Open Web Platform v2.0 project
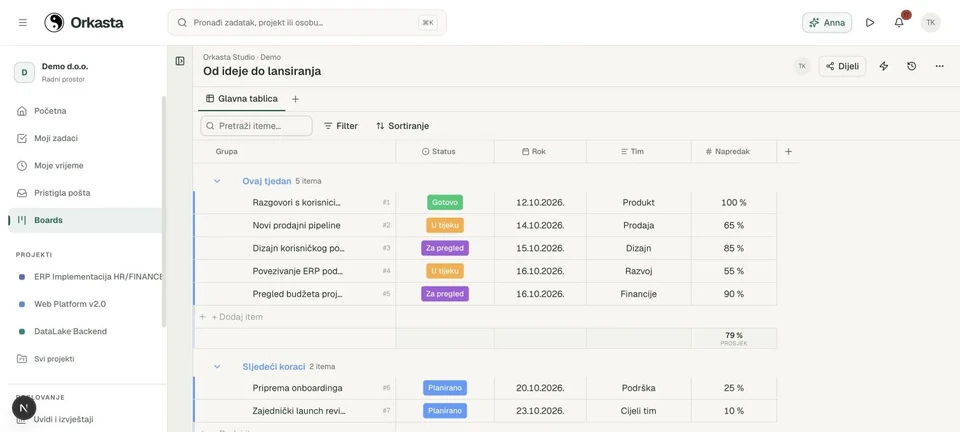The width and height of the screenshot is (960, 432). [85, 304]
